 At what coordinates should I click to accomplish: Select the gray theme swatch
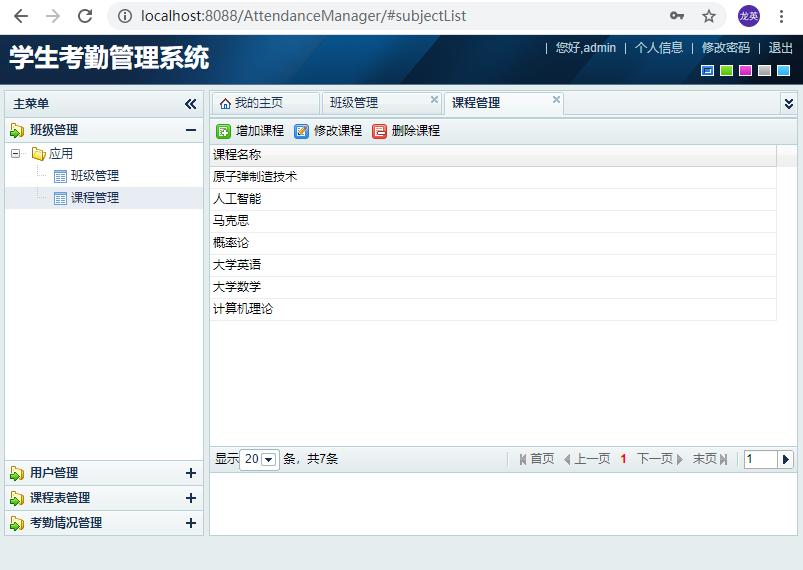click(x=765, y=70)
